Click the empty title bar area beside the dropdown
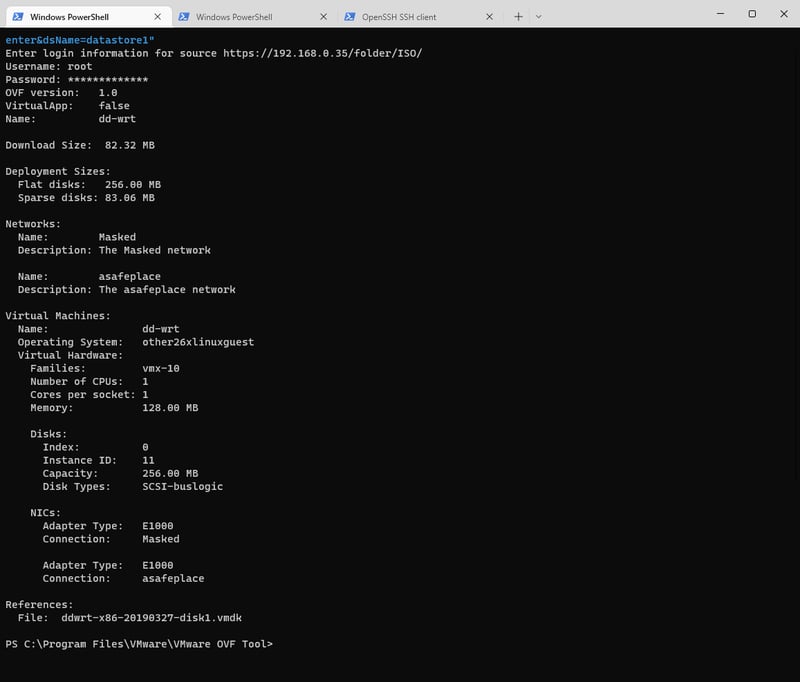The width and height of the screenshot is (800, 682). (x=620, y=14)
